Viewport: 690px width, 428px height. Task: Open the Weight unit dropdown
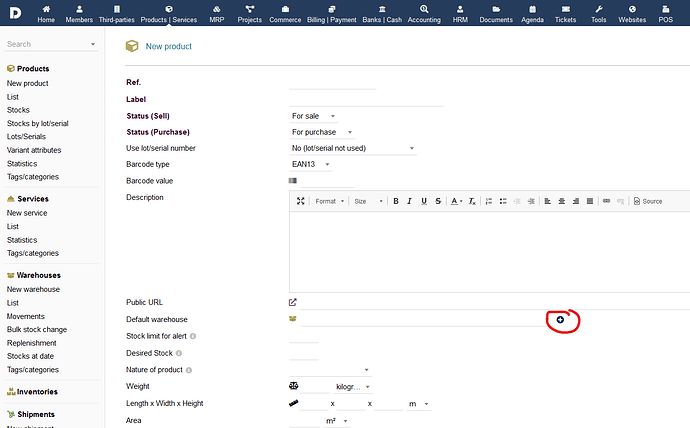353,387
